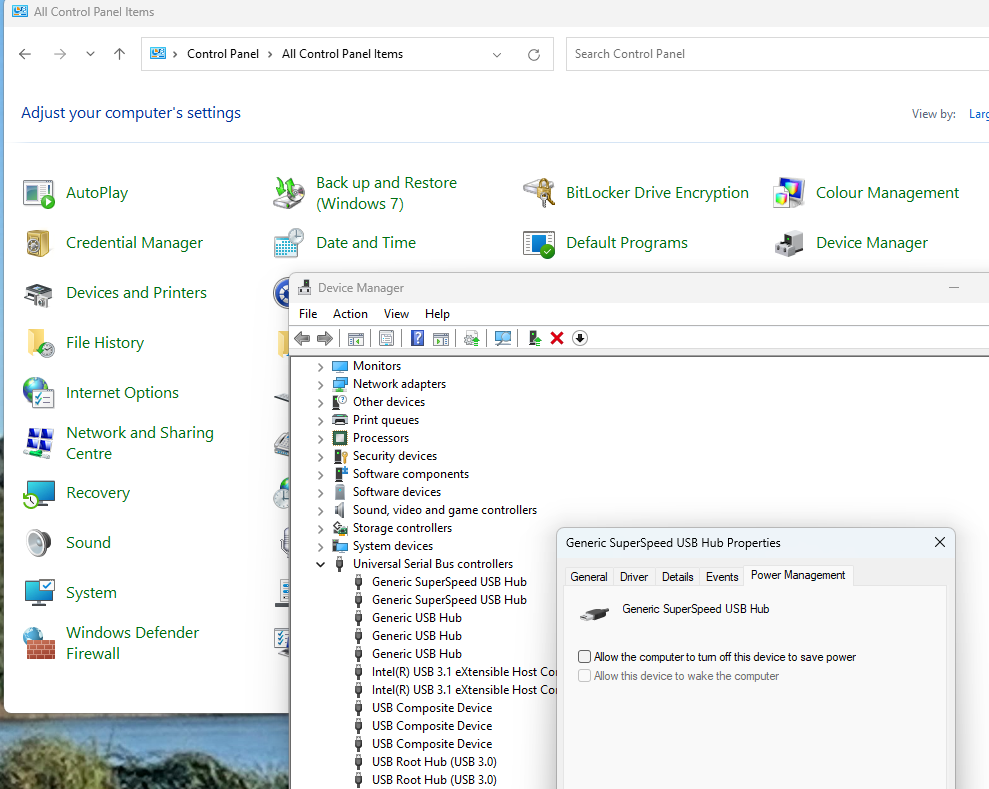Click the Colour Management icon

789,193
